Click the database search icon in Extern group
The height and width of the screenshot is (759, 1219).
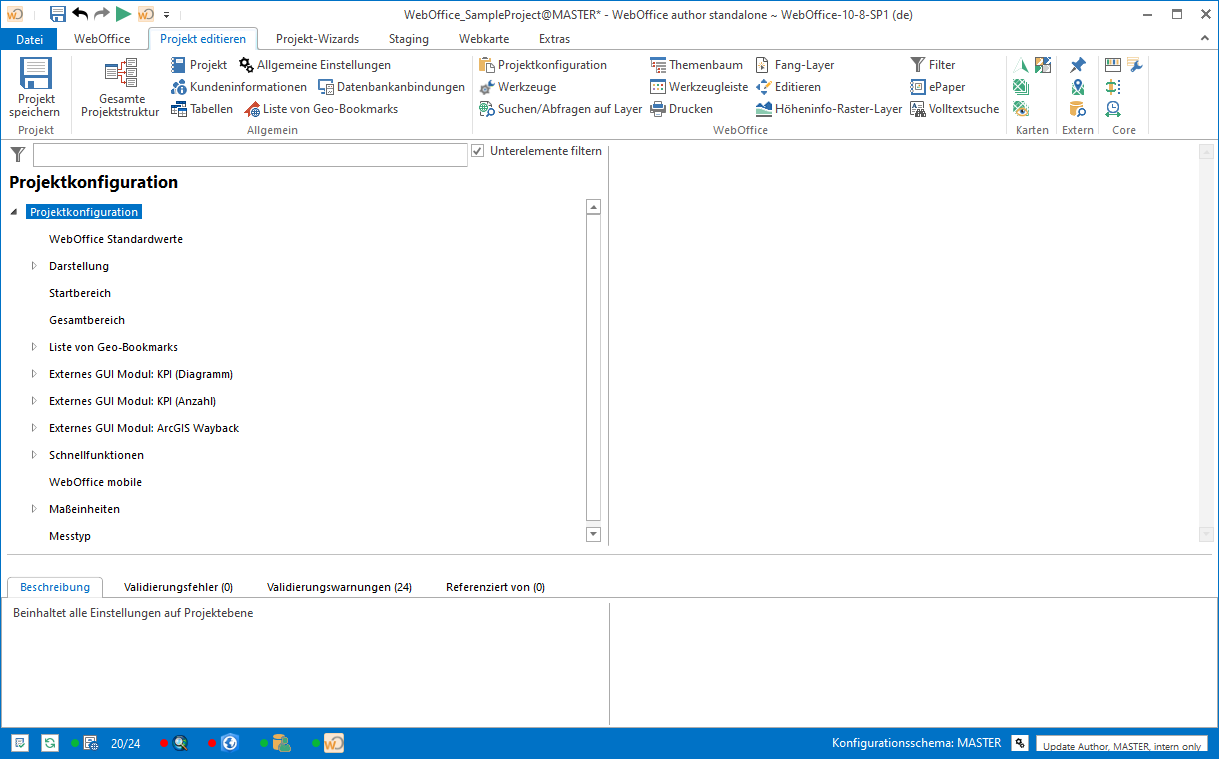tap(1077, 109)
